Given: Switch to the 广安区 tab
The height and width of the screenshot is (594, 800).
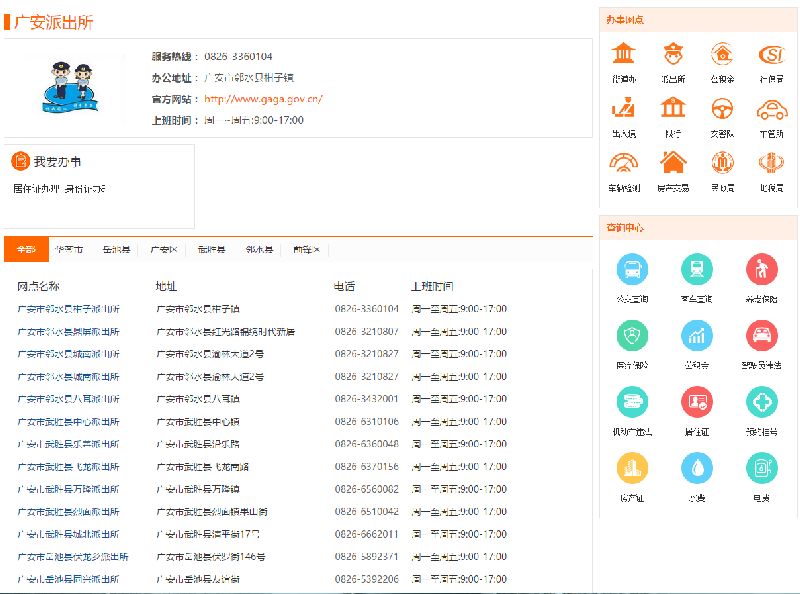Looking at the screenshot, I should pyautogui.click(x=164, y=249).
